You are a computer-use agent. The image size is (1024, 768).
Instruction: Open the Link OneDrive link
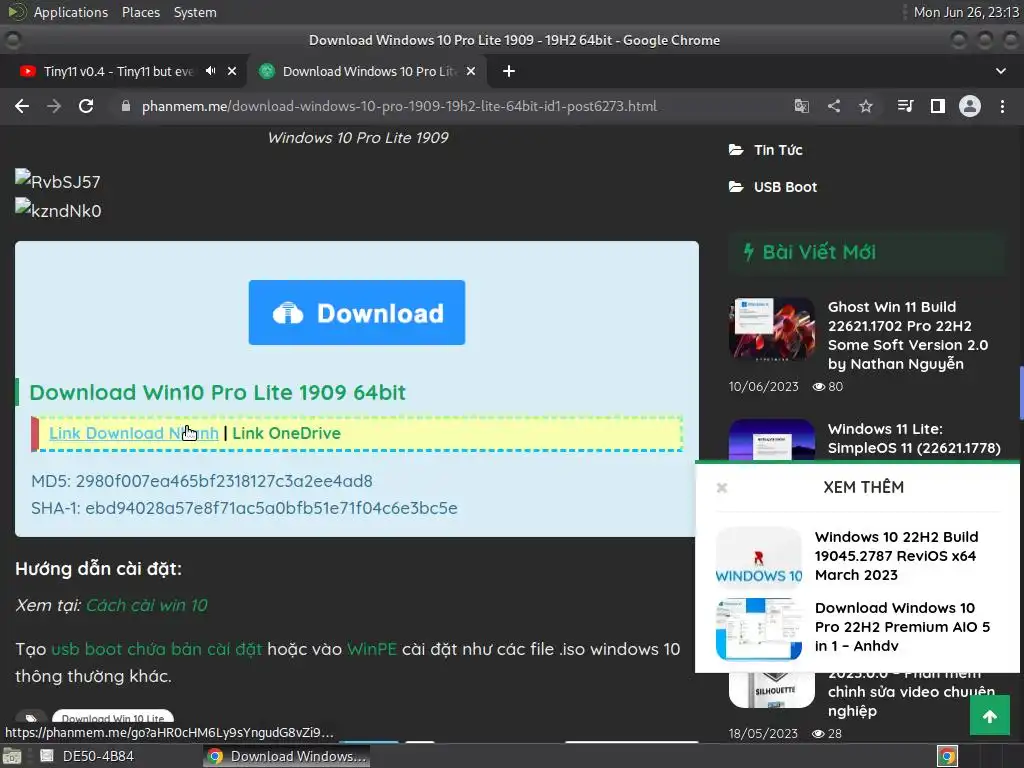point(287,433)
